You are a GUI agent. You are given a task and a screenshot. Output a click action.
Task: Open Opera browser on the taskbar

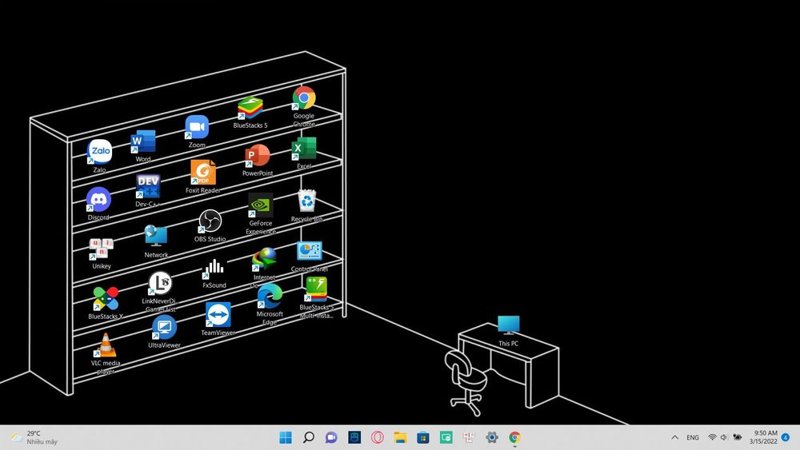click(x=377, y=437)
